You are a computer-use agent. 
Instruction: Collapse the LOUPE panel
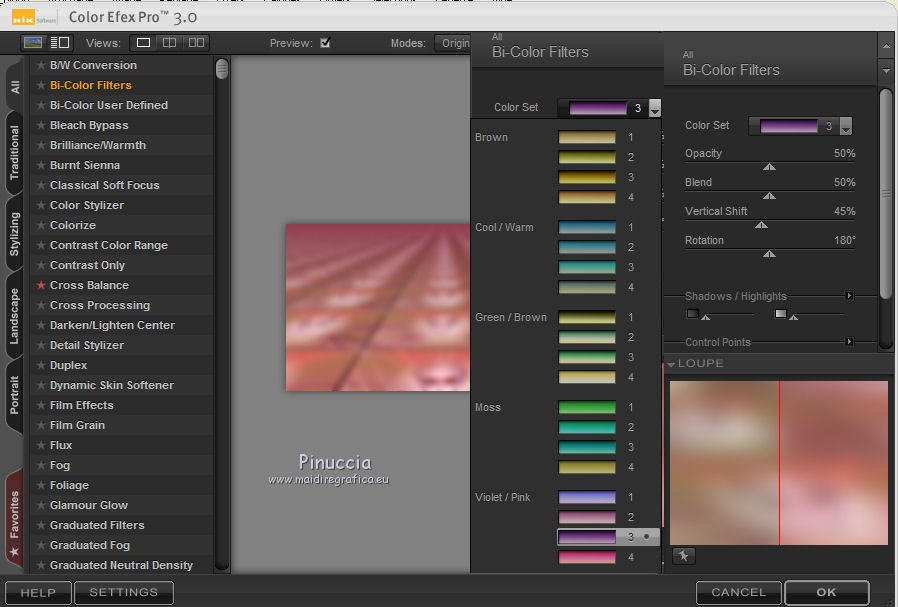pos(671,364)
